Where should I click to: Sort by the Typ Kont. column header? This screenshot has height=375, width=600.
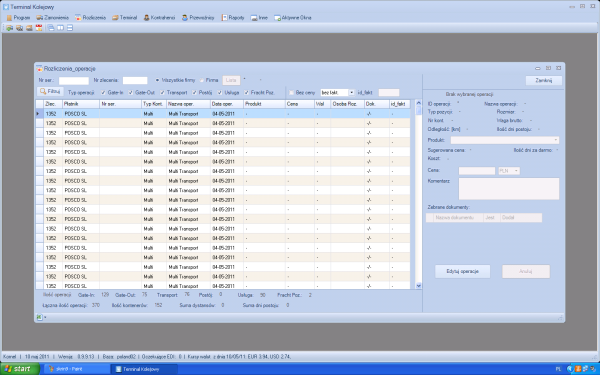(154, 104)
